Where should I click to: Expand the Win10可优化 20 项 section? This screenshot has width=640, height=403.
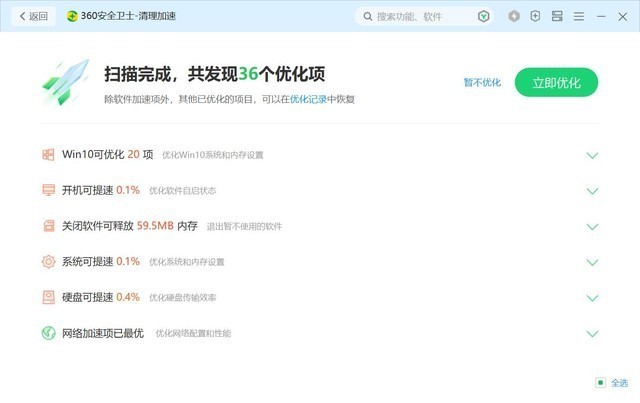(x=592, y=156)
